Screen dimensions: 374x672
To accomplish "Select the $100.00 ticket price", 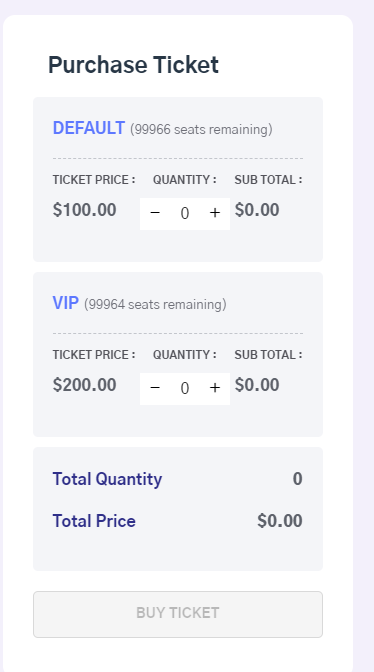I will pos(84,210).
